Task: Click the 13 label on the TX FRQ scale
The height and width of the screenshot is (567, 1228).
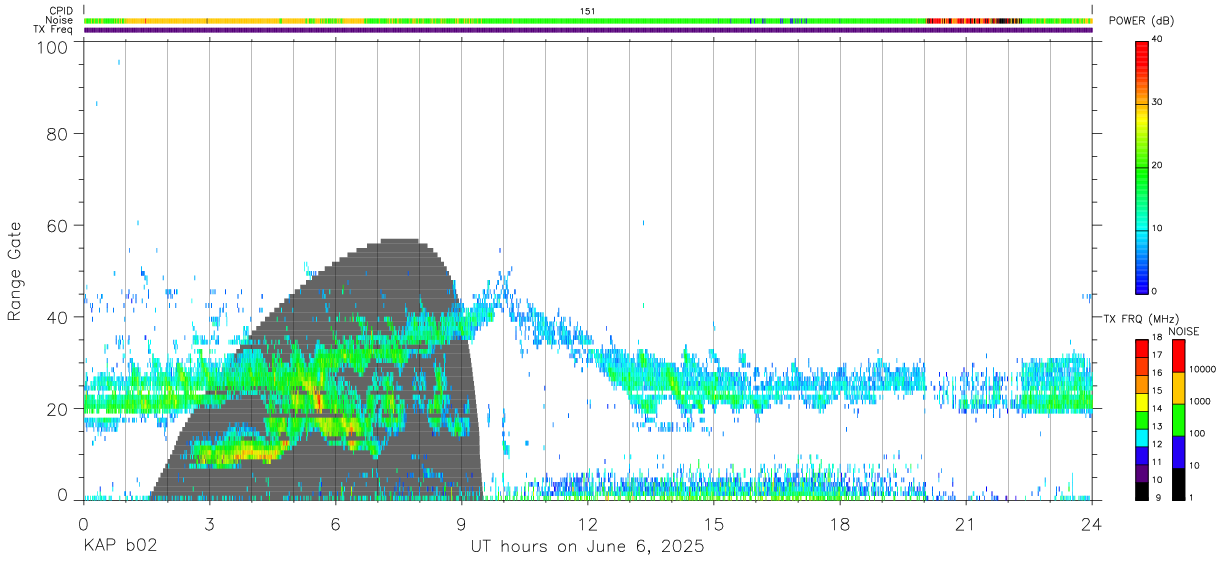Action: 1156,427
